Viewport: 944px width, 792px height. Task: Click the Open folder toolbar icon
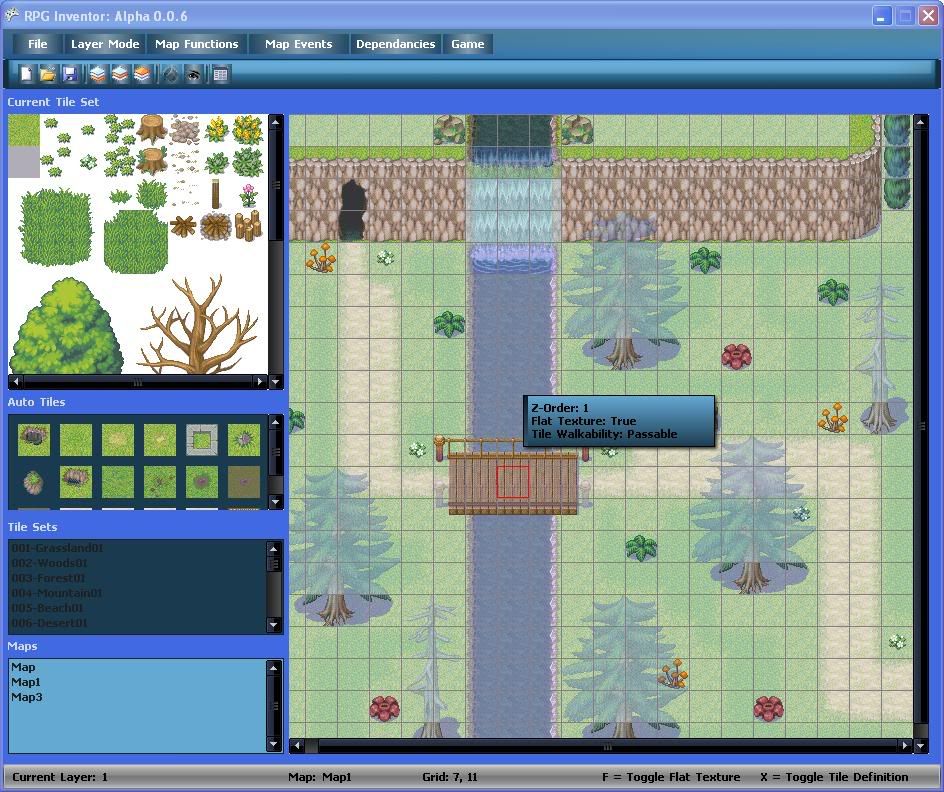47,74
